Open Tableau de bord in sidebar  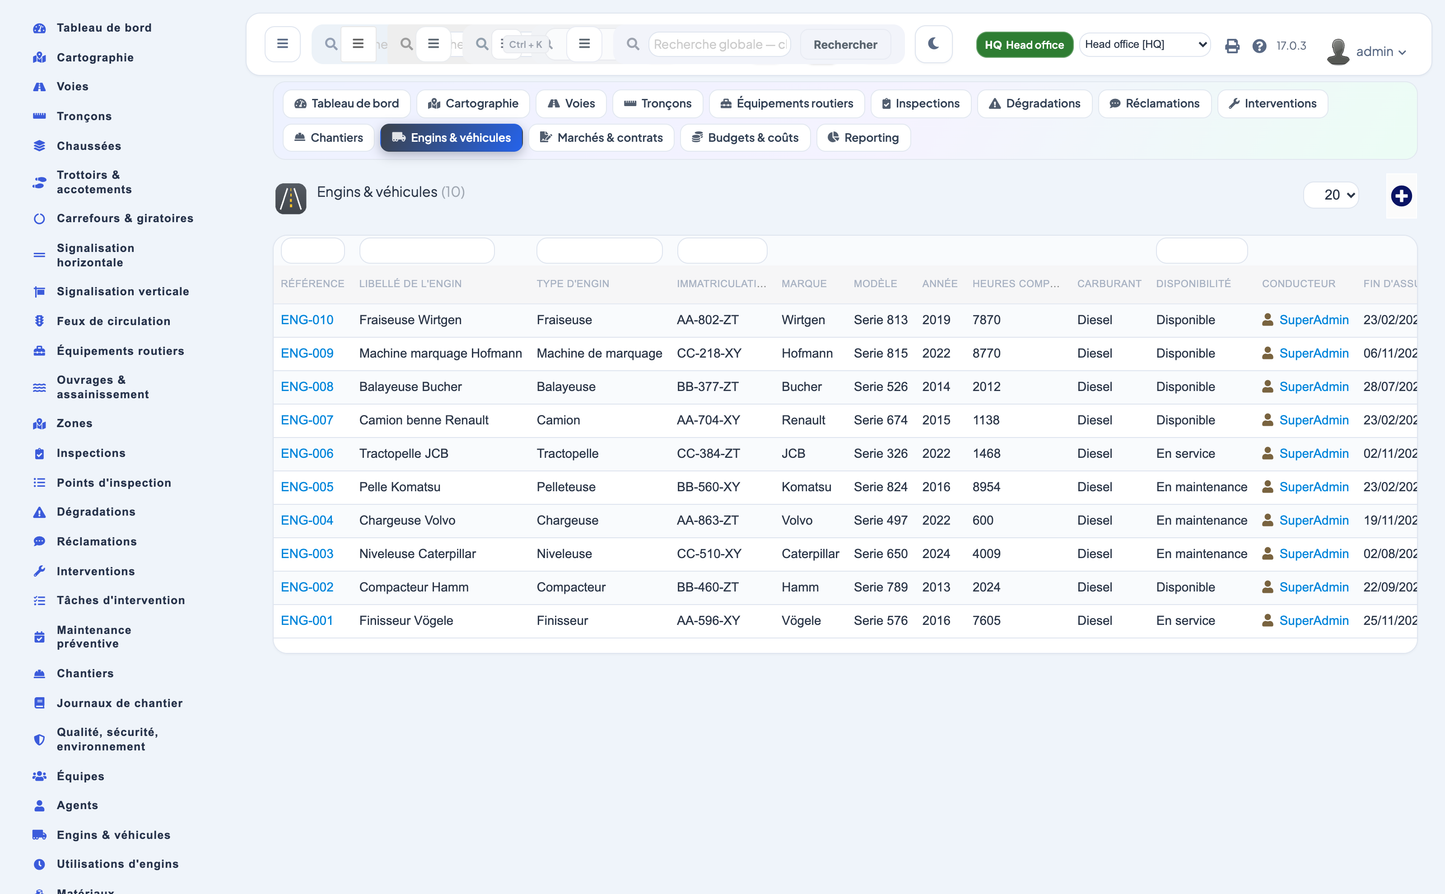click(104, 28)
